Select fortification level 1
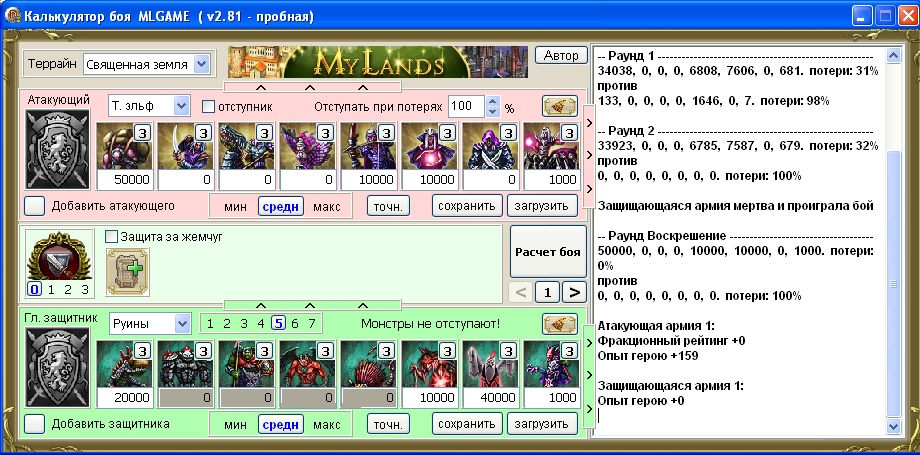 (52, 289)
